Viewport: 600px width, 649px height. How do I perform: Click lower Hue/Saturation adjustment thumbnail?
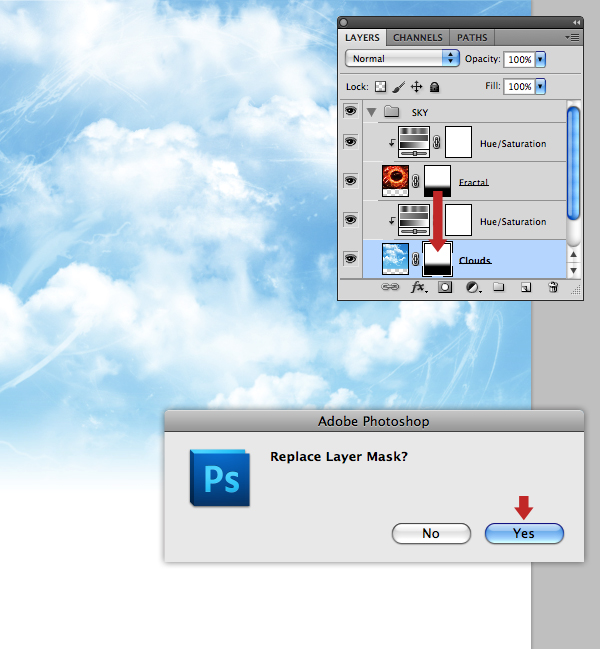[414, 220]
